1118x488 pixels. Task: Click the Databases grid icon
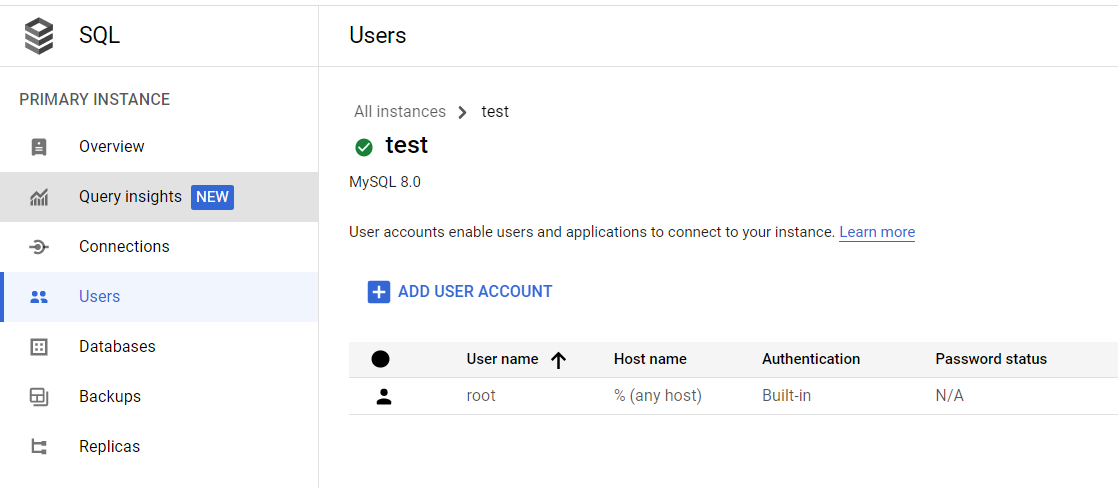click(39, 347)
